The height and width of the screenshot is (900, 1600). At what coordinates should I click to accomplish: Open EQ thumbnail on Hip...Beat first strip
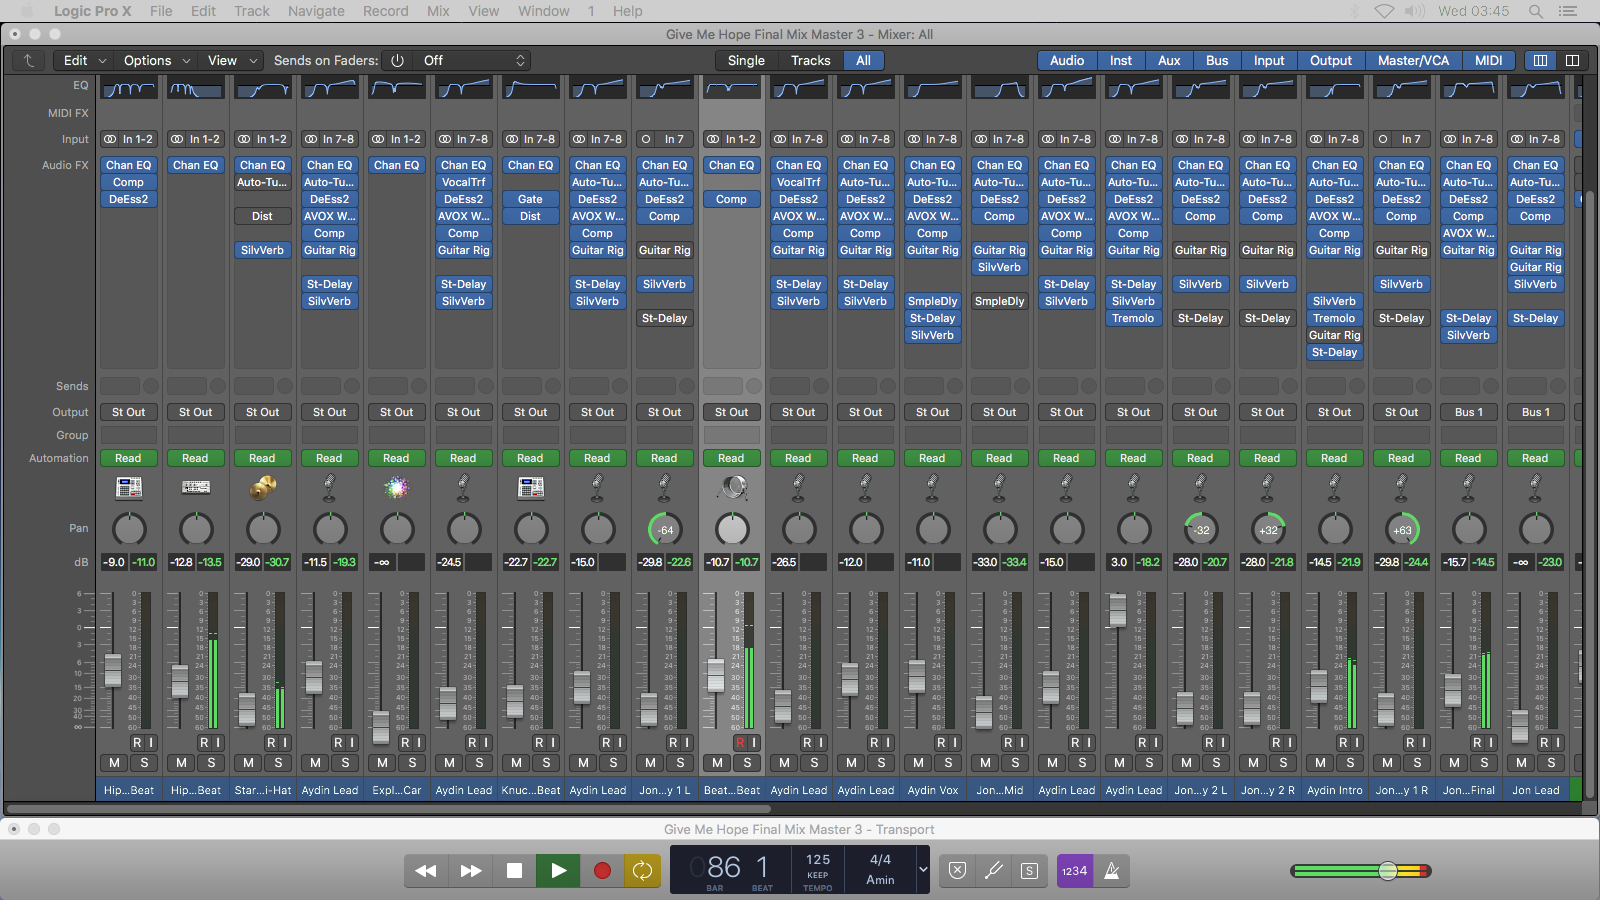tap(129, 88)
